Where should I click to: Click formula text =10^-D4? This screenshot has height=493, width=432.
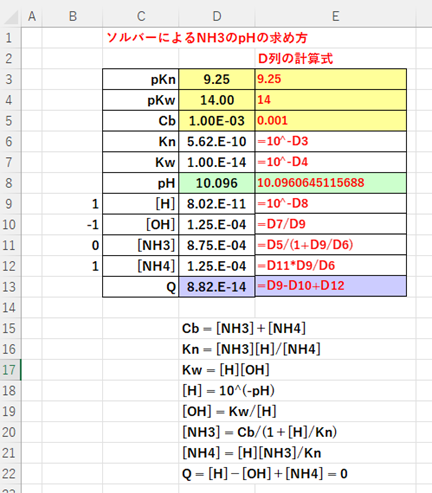[x=283, y=162]
